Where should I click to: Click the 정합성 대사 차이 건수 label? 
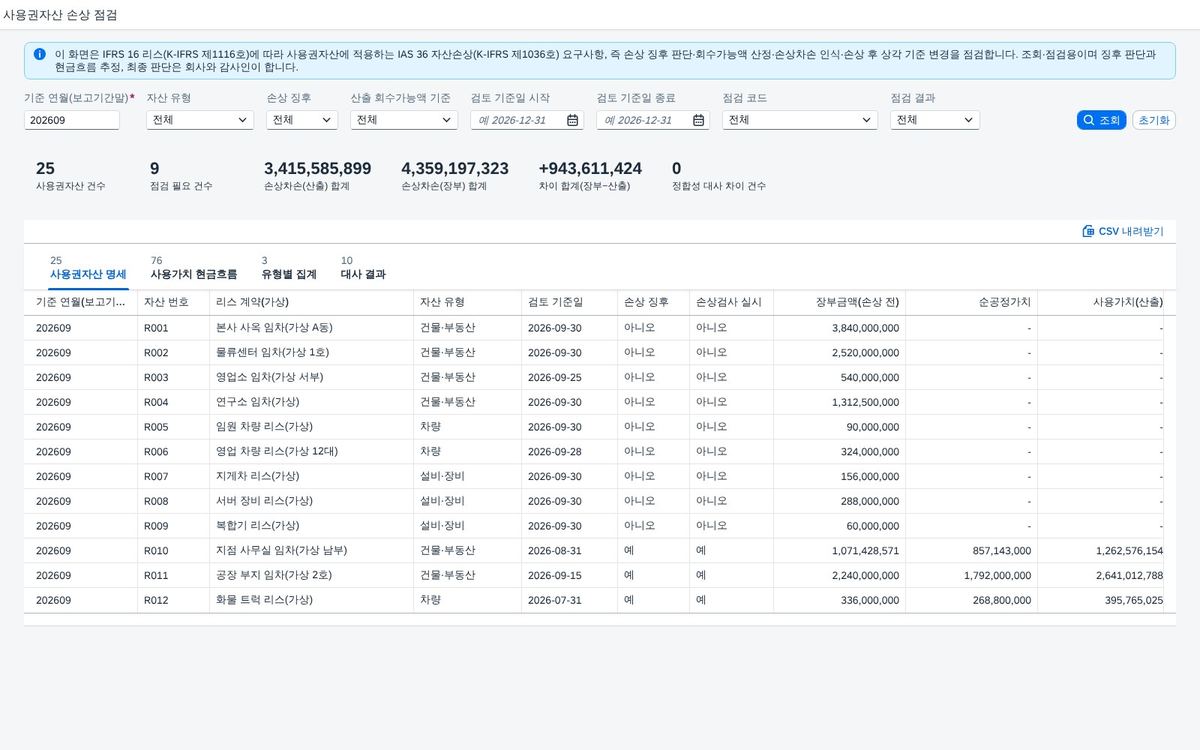pos(719,186)
